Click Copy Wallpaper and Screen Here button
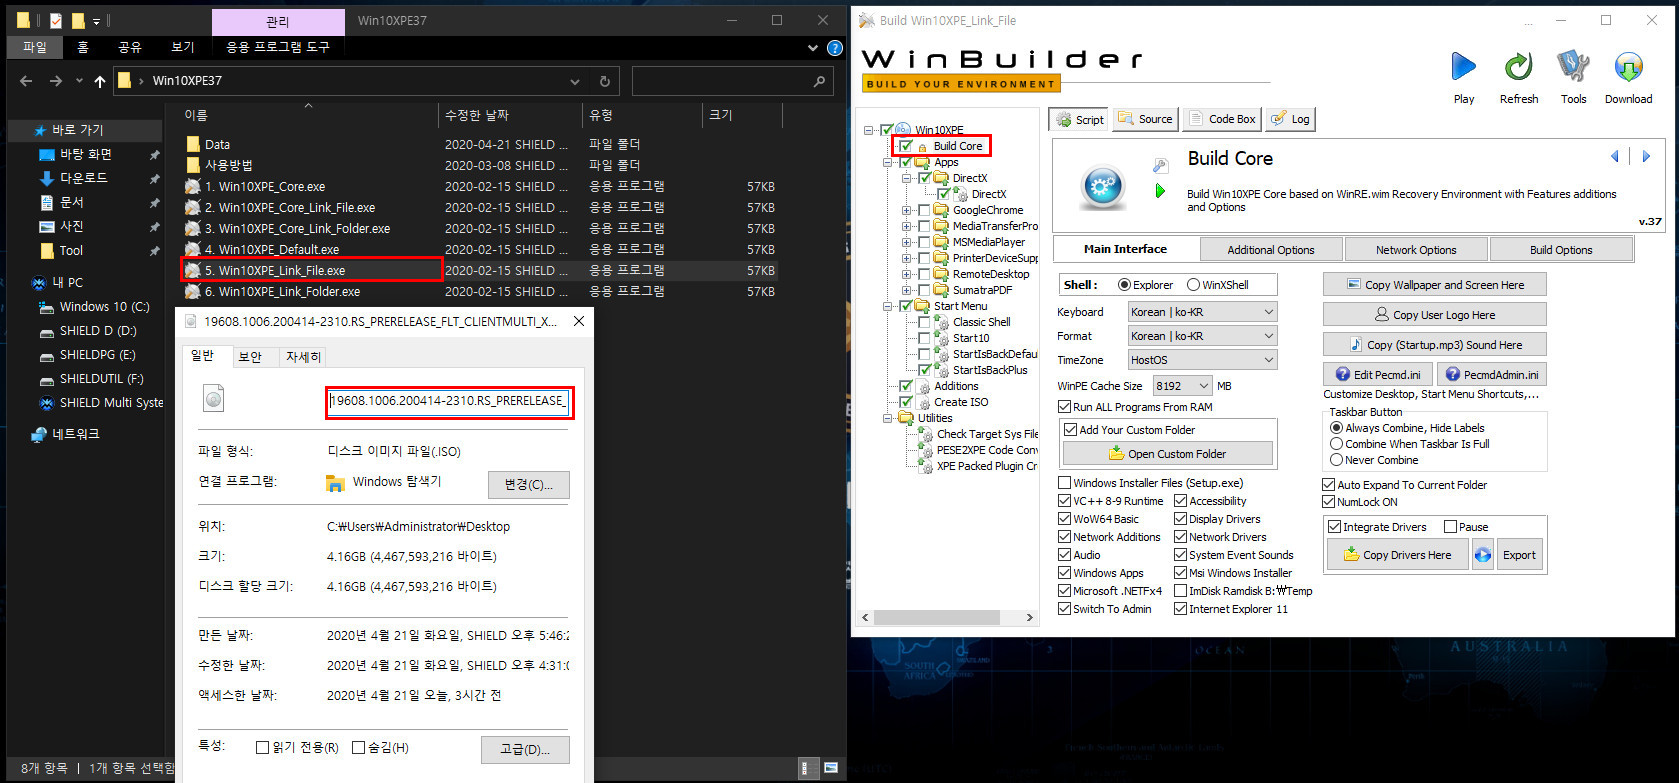This screenshot has height=783, width=1679. 1435,285
